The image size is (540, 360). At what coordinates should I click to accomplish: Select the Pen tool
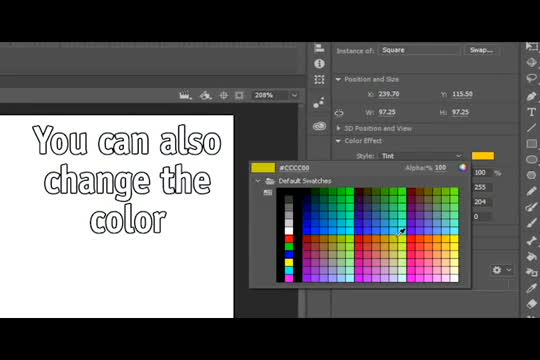pos(531,96)
